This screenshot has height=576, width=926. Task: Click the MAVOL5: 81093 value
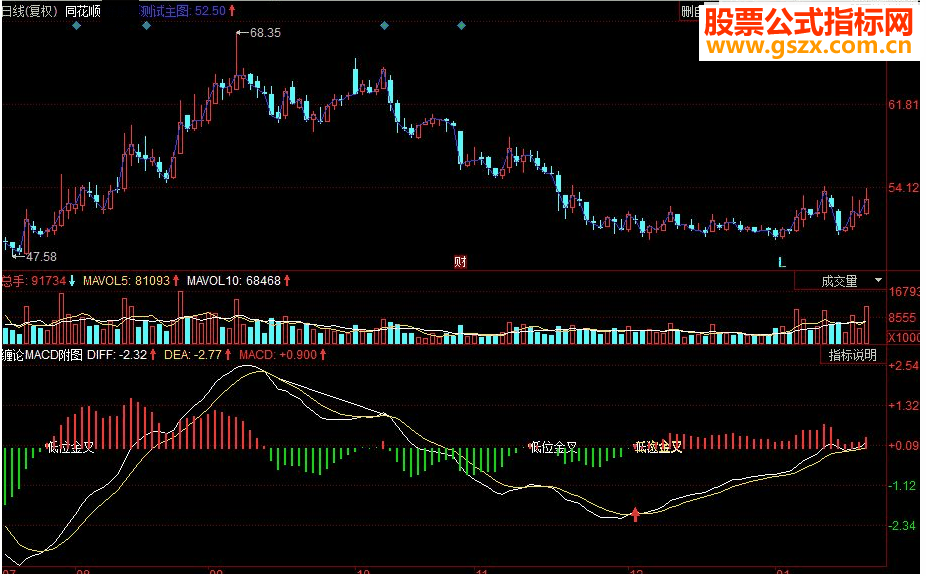click(126, 281)
